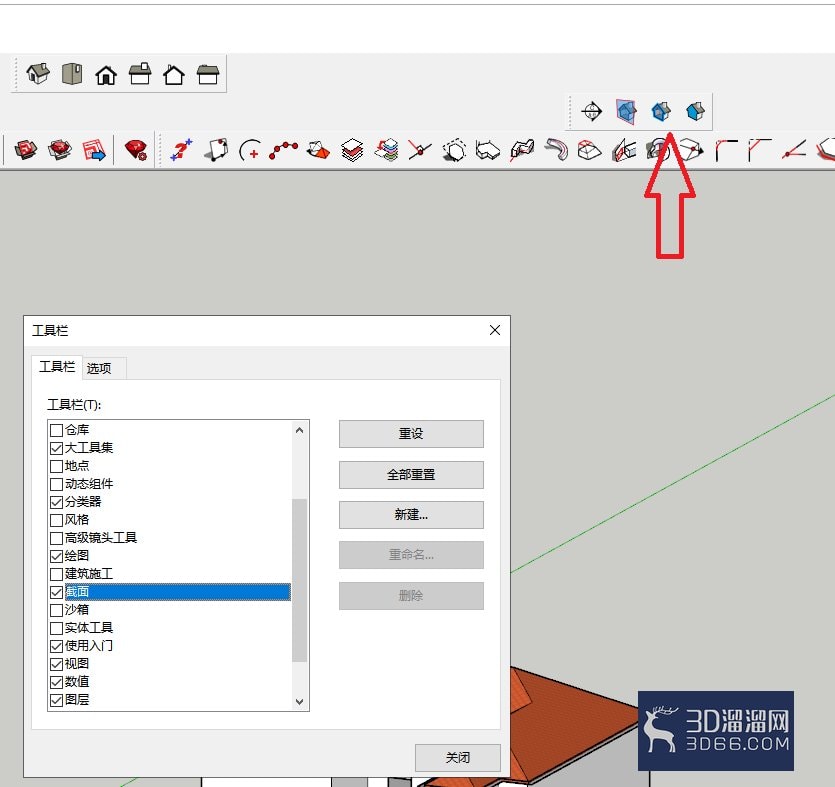Click the red-topped tapered box icon

[590, 150]
